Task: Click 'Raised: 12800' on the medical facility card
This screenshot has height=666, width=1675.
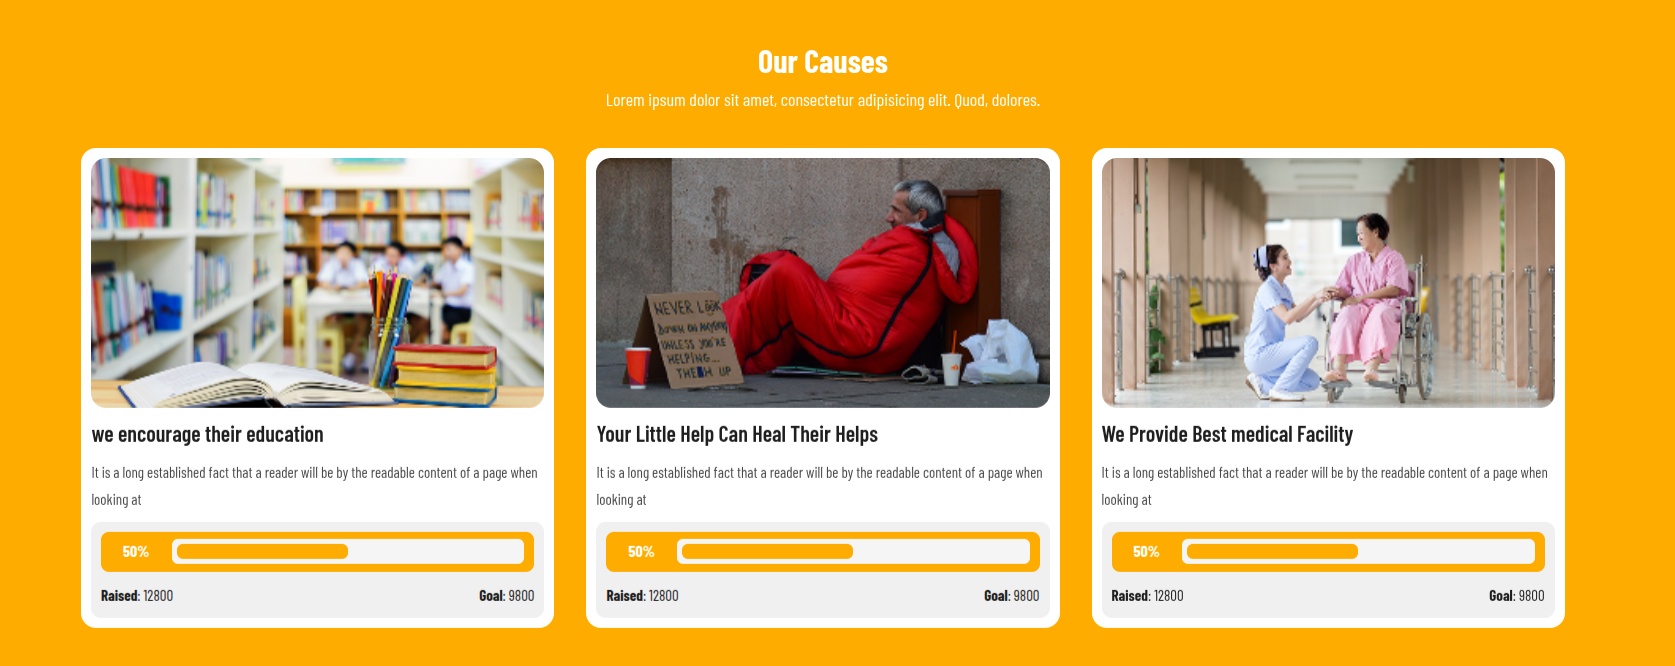Action: click(x=1147, y=596)
